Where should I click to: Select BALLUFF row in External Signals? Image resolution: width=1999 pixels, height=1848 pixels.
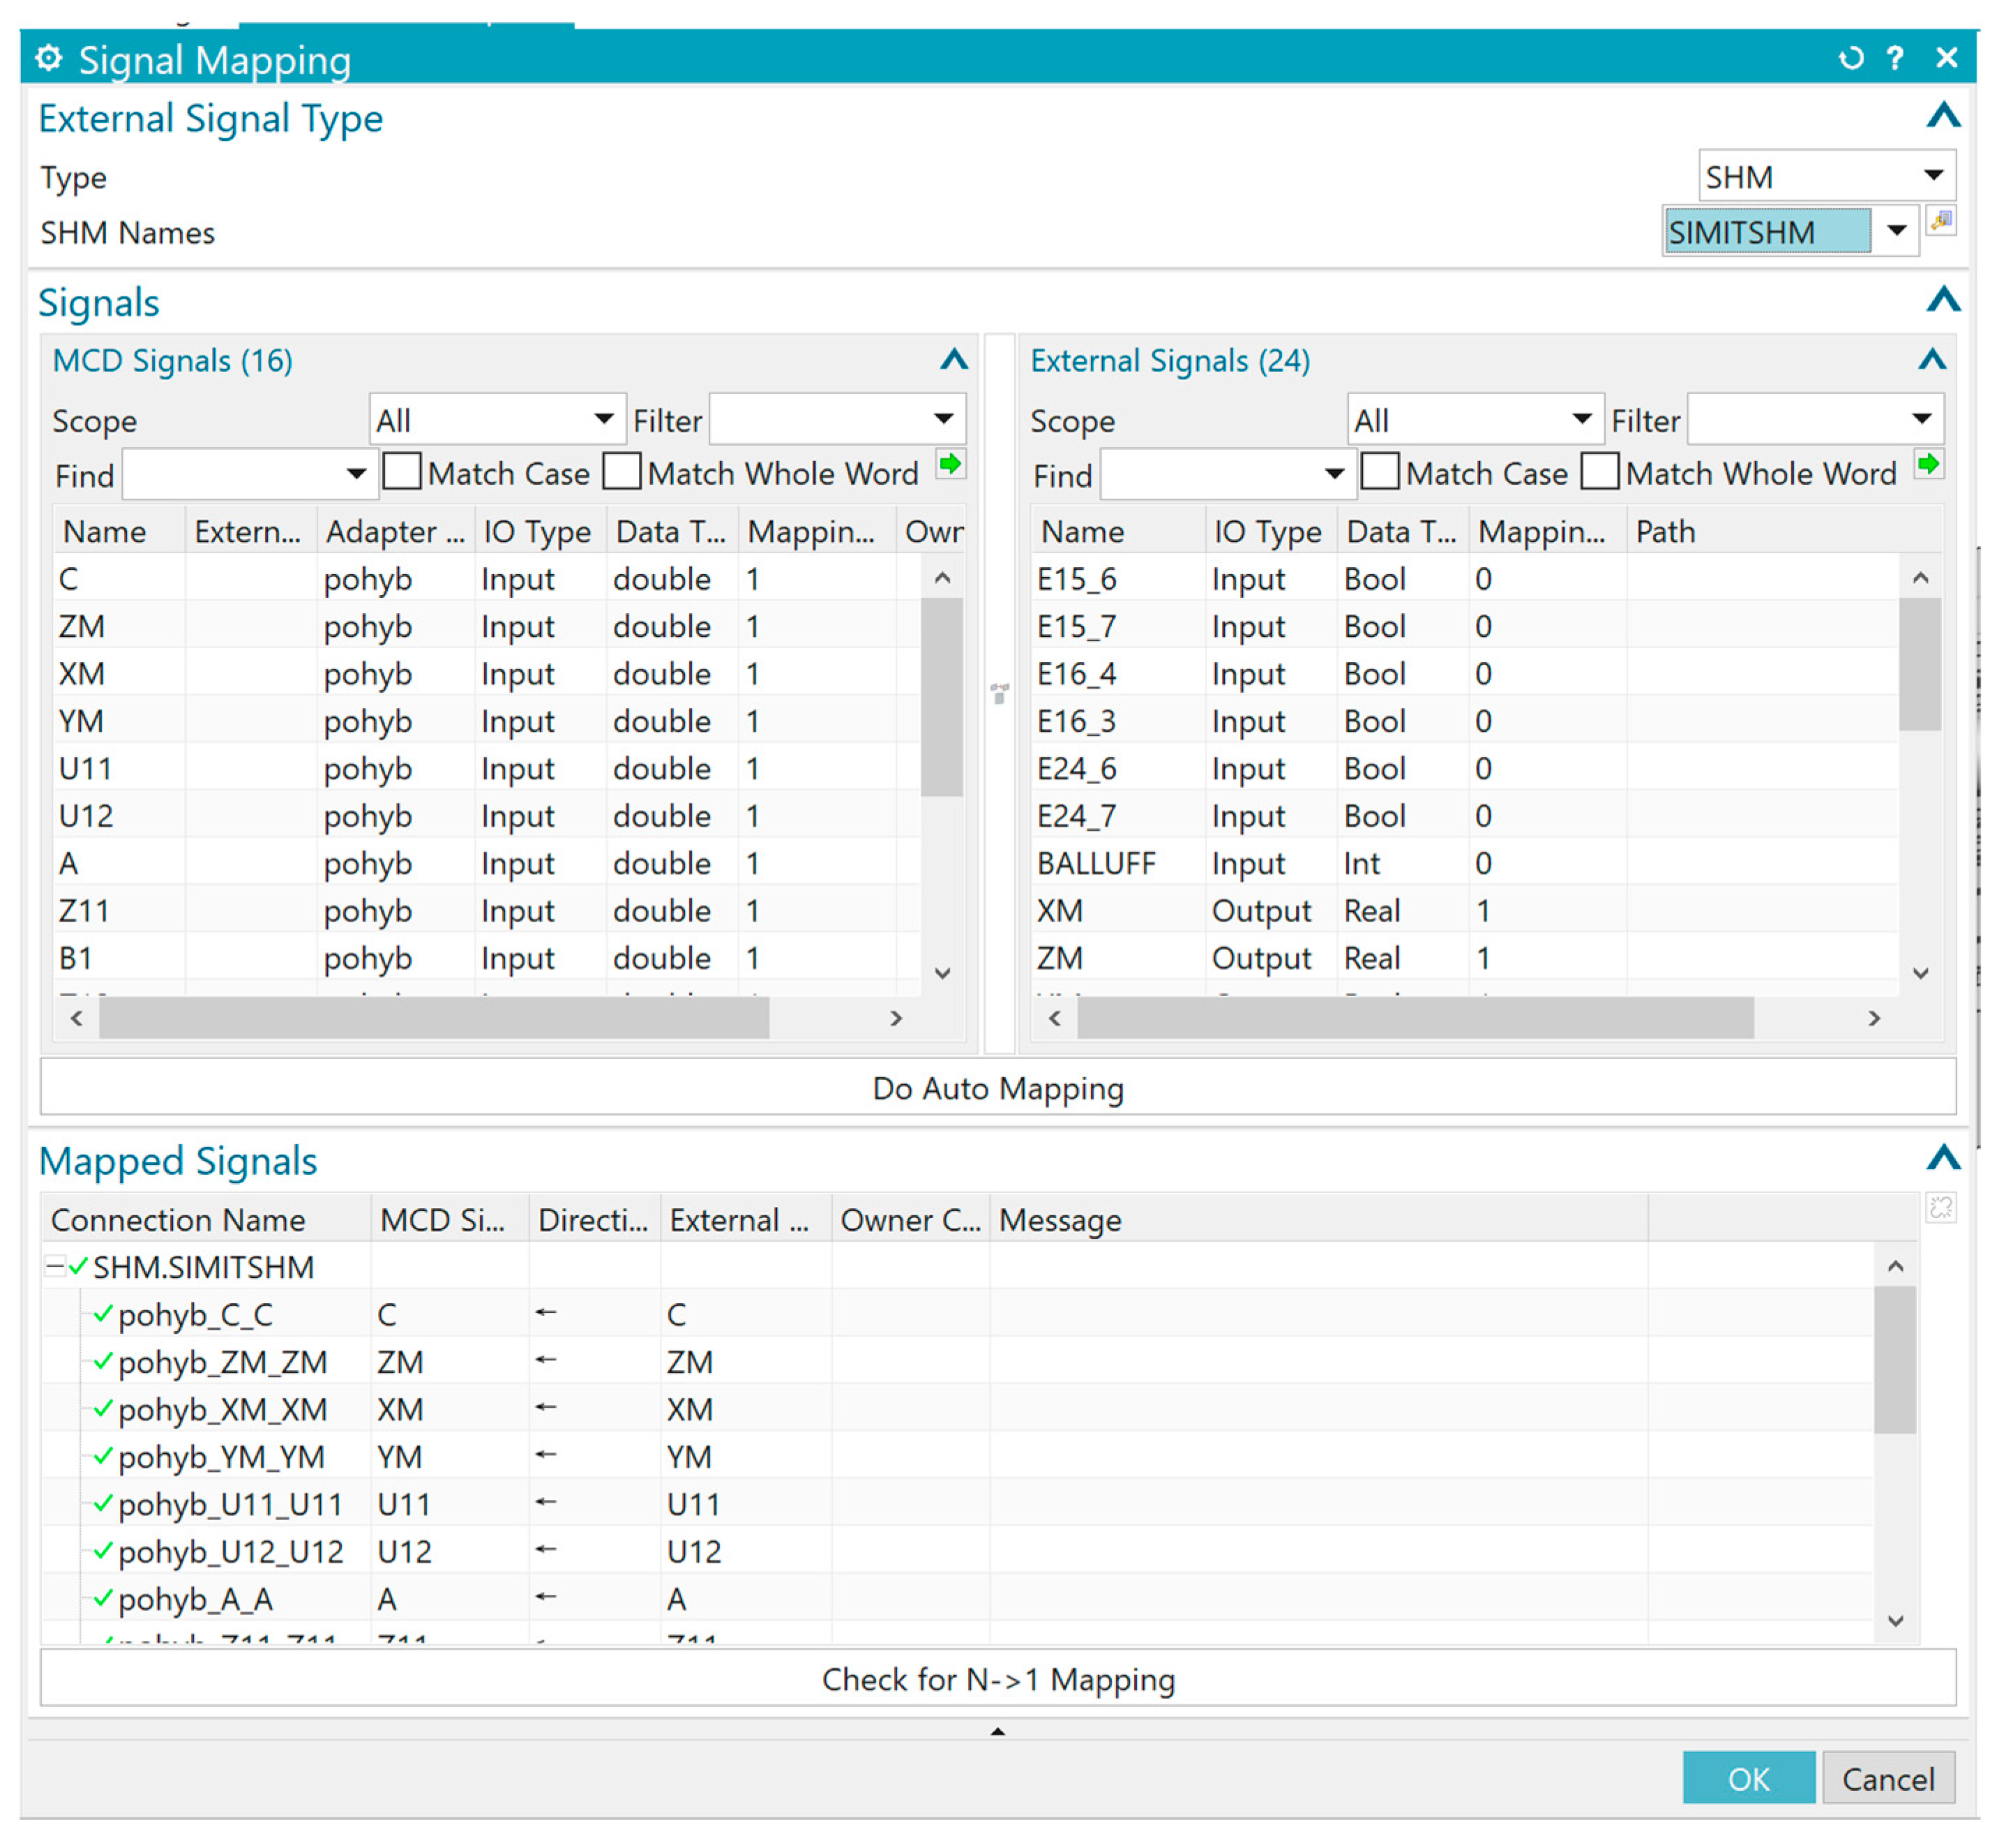pyautogui.click(x=1096, y=863)
